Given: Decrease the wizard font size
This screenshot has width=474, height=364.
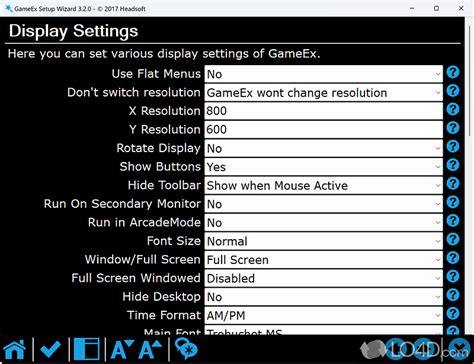Looking at the screenshot, I should (x=122, y=349).
